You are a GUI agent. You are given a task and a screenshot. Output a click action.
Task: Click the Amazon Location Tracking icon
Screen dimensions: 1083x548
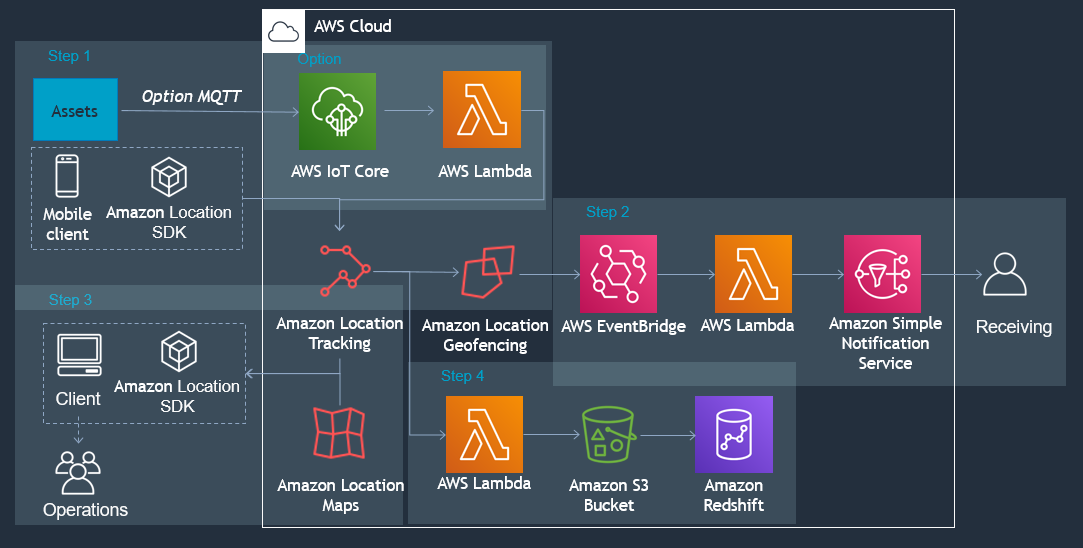click(345, 270)
